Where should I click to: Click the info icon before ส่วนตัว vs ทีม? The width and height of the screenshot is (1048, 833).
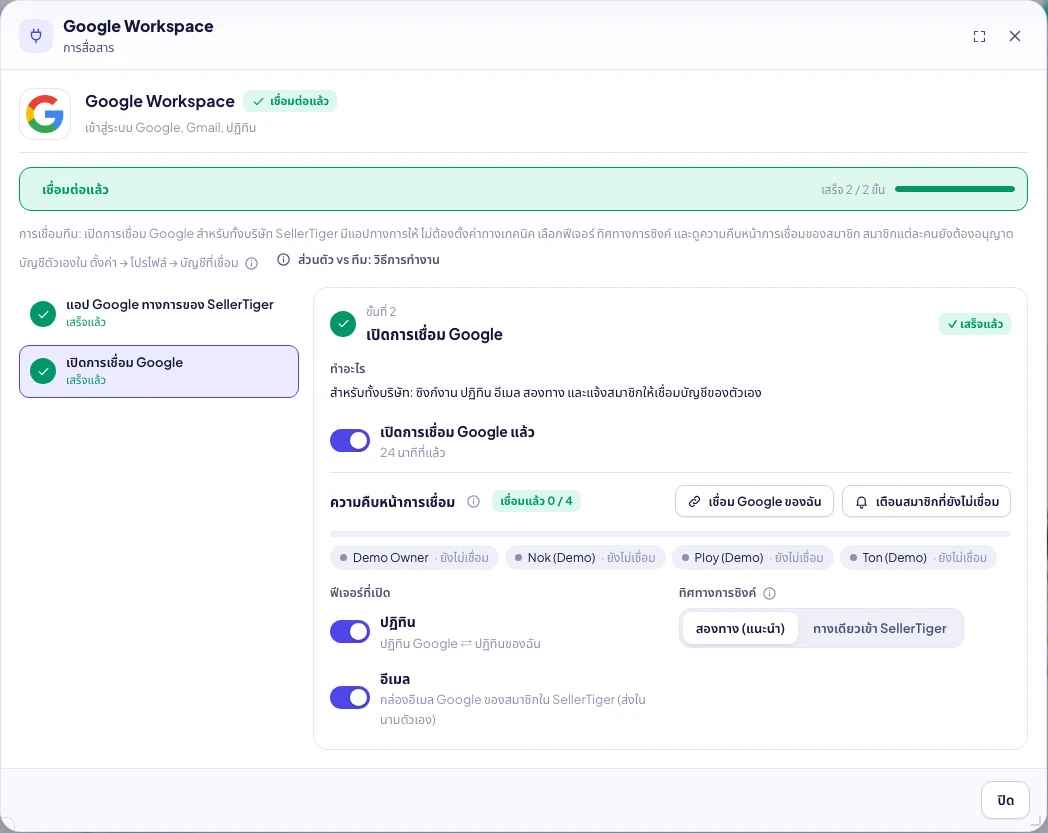pos(283,259)
